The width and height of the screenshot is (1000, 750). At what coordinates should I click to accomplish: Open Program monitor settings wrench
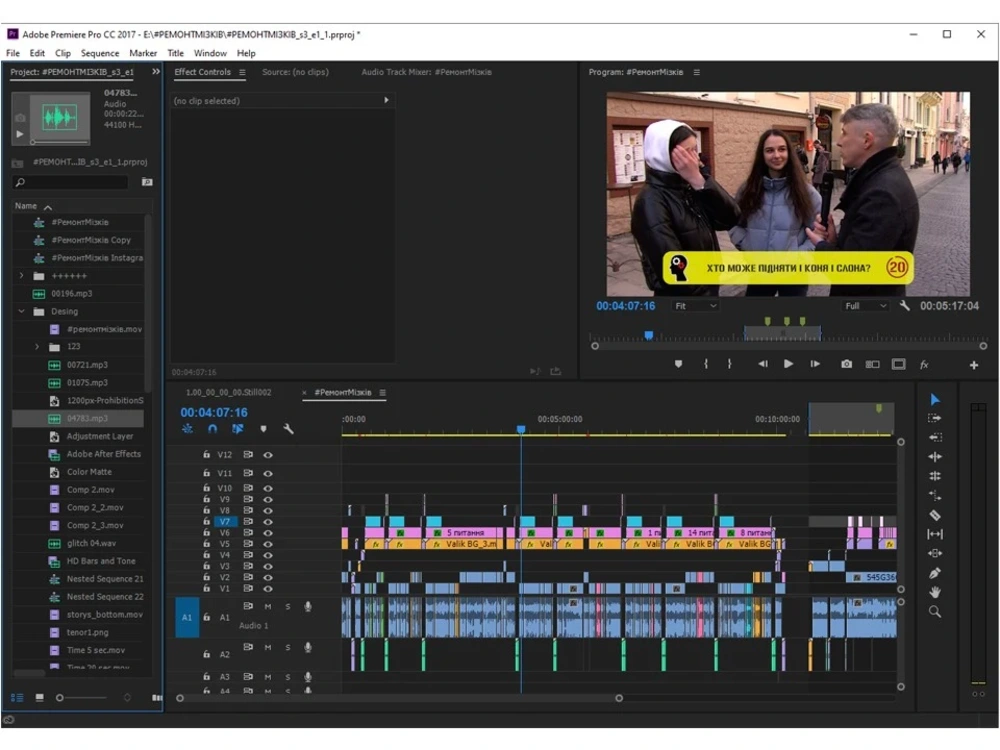point(904,306)
